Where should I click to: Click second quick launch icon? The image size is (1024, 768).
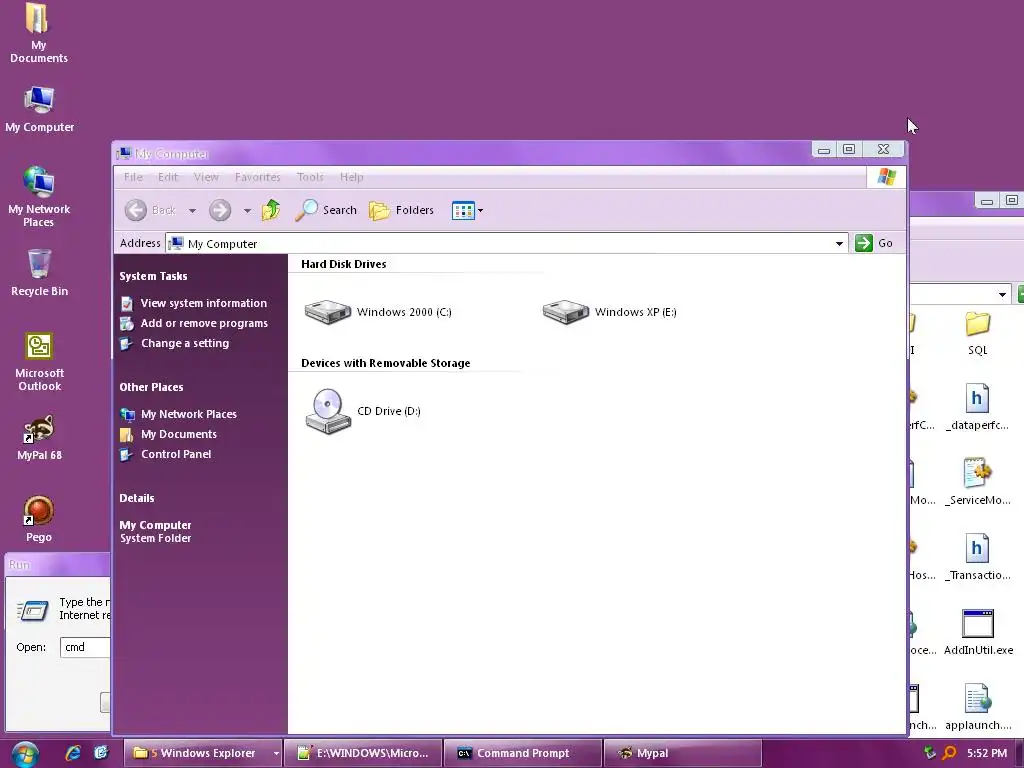[x=101, y=753]
